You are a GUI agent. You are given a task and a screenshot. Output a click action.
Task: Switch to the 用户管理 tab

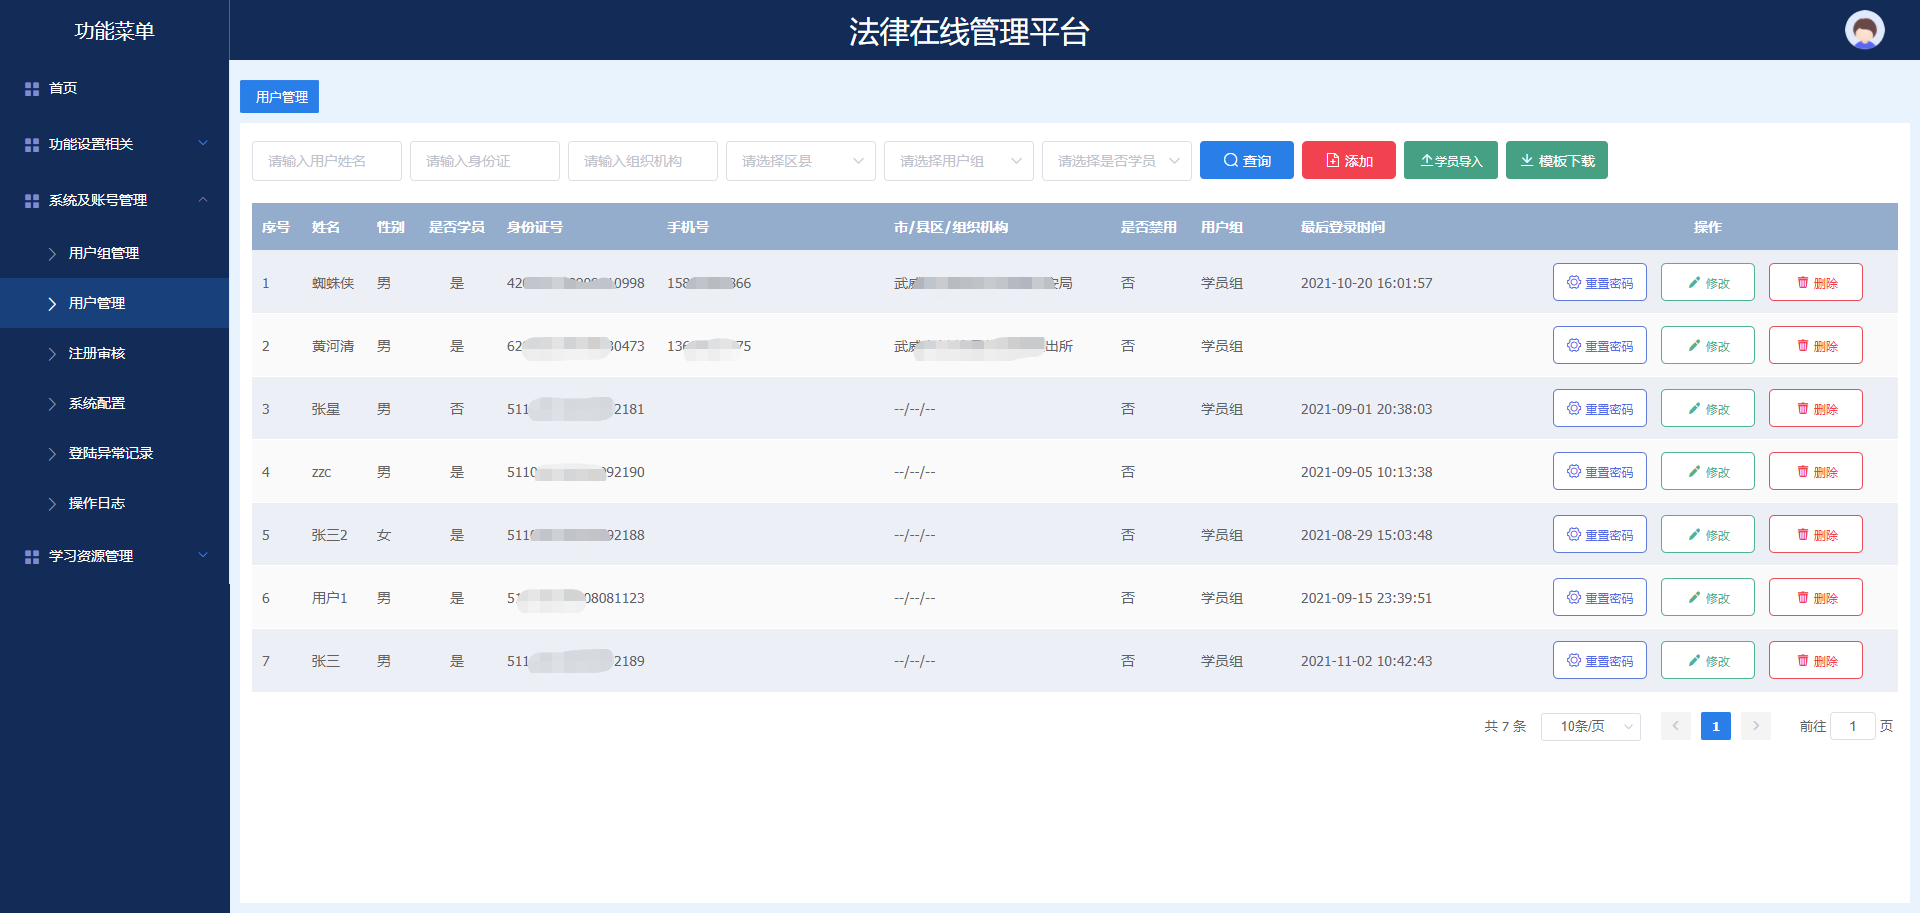pos(279,97)
